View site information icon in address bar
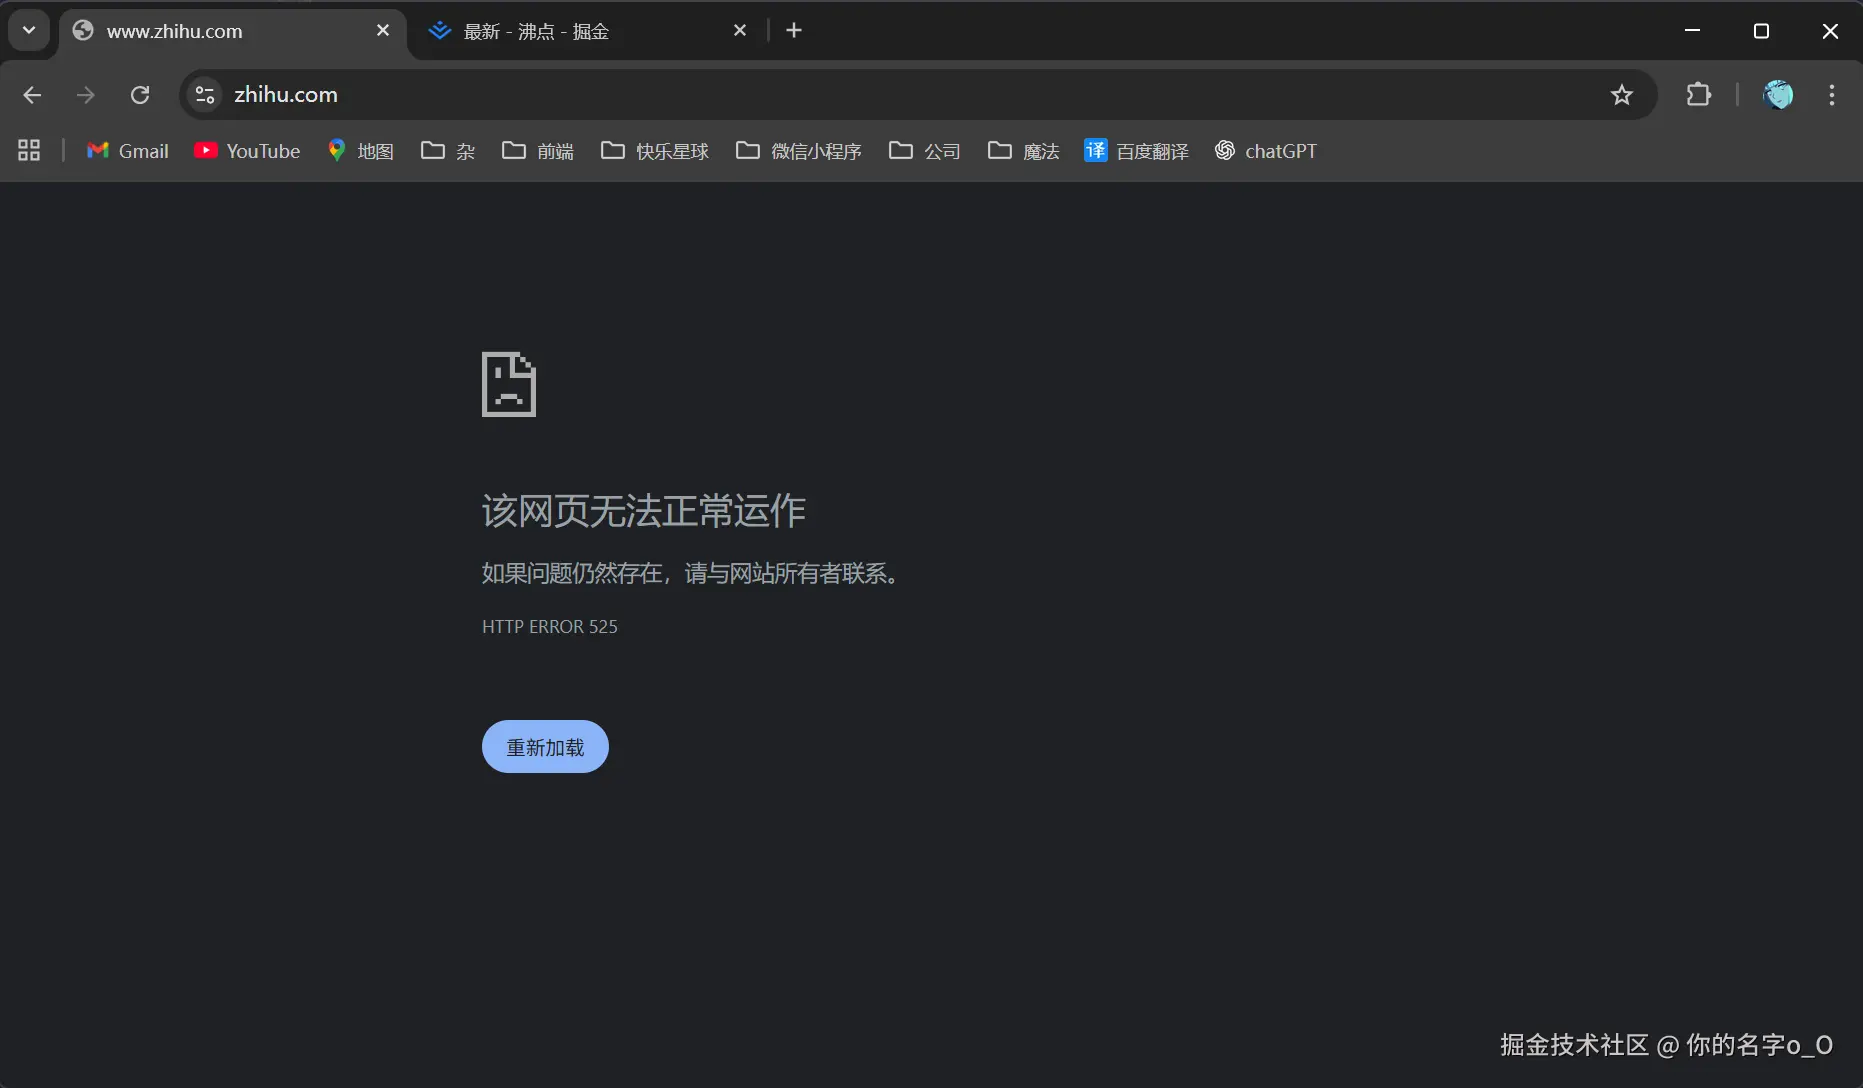Screen dimensions: 1863x1088 (204, 95)
